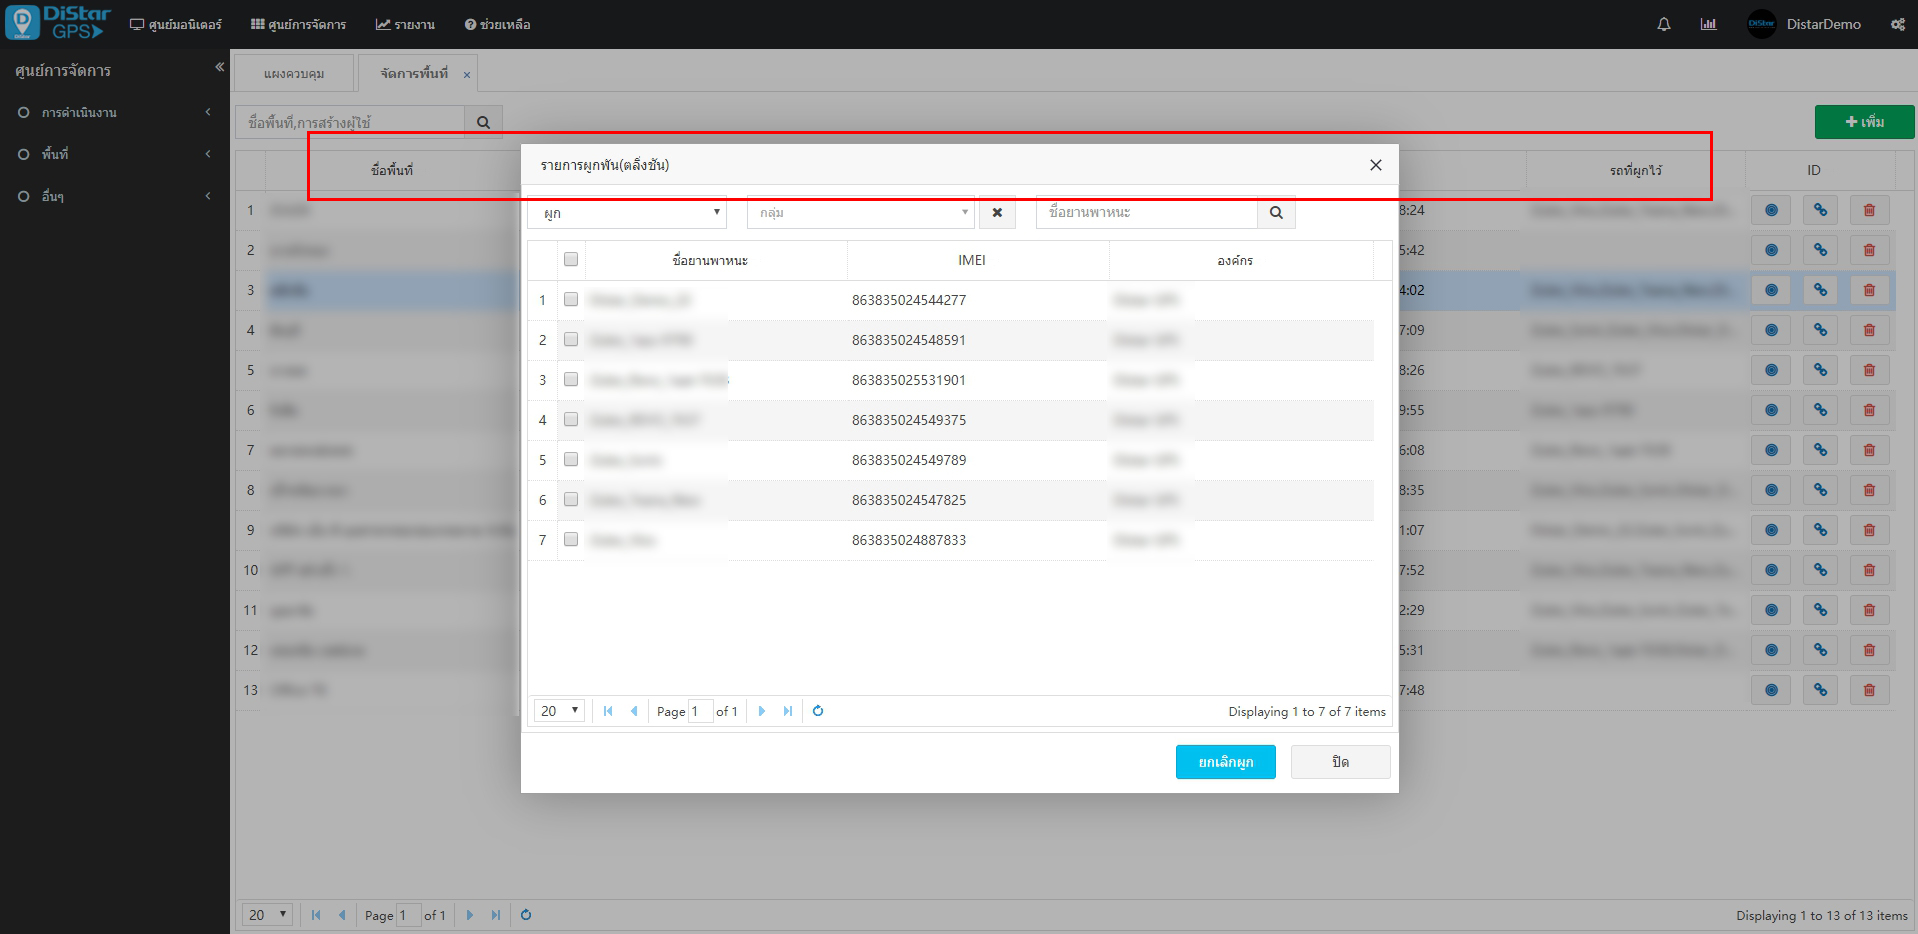The height and width of the screenshot is (934, 1918).
Task: Focus the ชื่อยานพาหนะ search field
Action: [x=1147, y=212]
